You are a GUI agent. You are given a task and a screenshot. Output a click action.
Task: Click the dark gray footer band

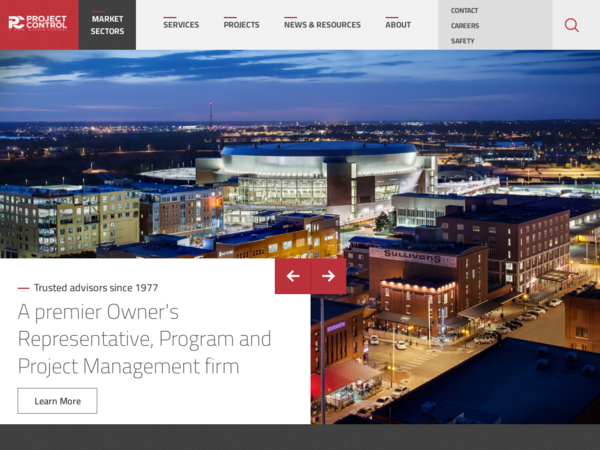(300, 437)
